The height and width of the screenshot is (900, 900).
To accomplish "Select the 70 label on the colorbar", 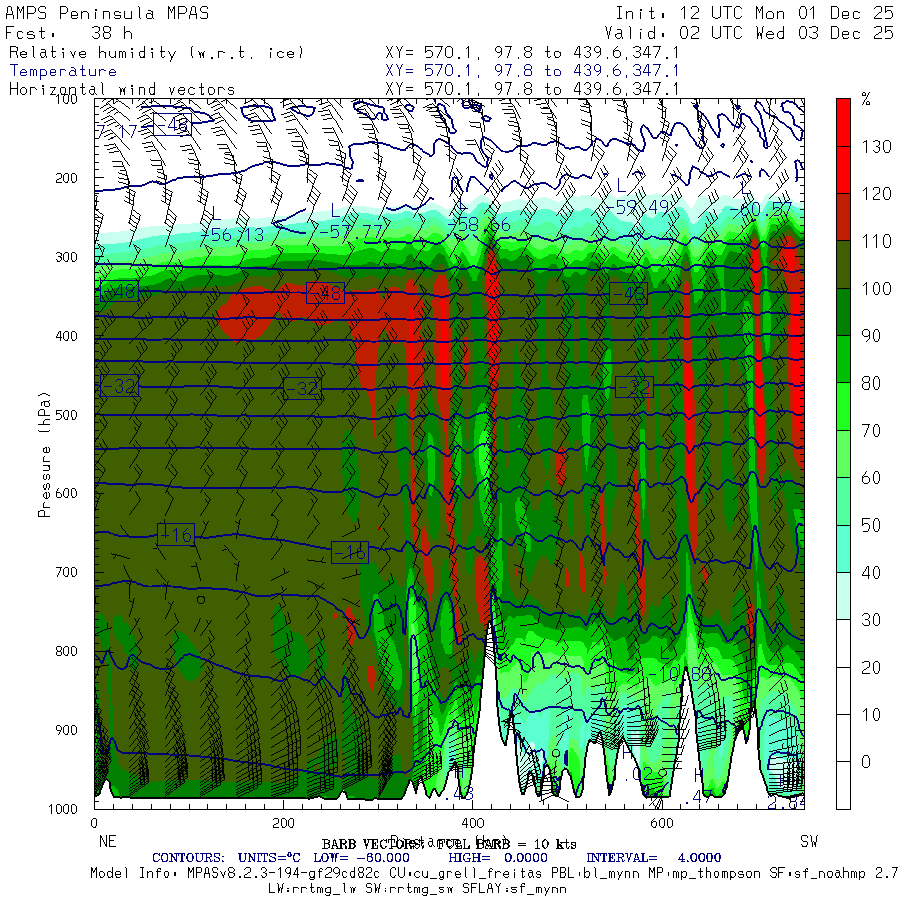I will (x=871, y=430).
